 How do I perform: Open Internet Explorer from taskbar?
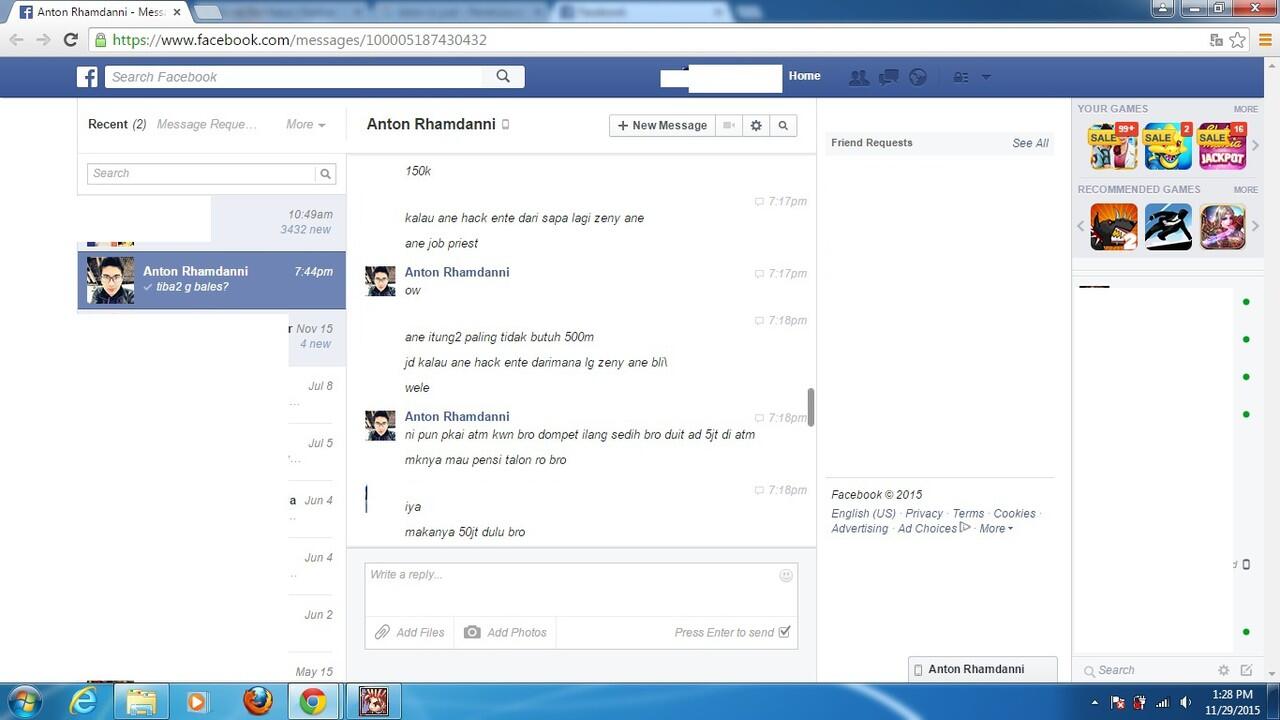(x=84, y=701)
